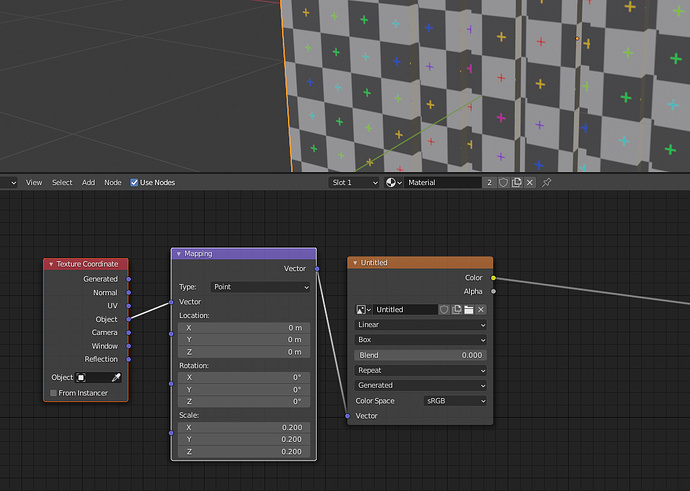
Task: Collapse the Mapping node with its triangle
Action: (x=179, y=254)
